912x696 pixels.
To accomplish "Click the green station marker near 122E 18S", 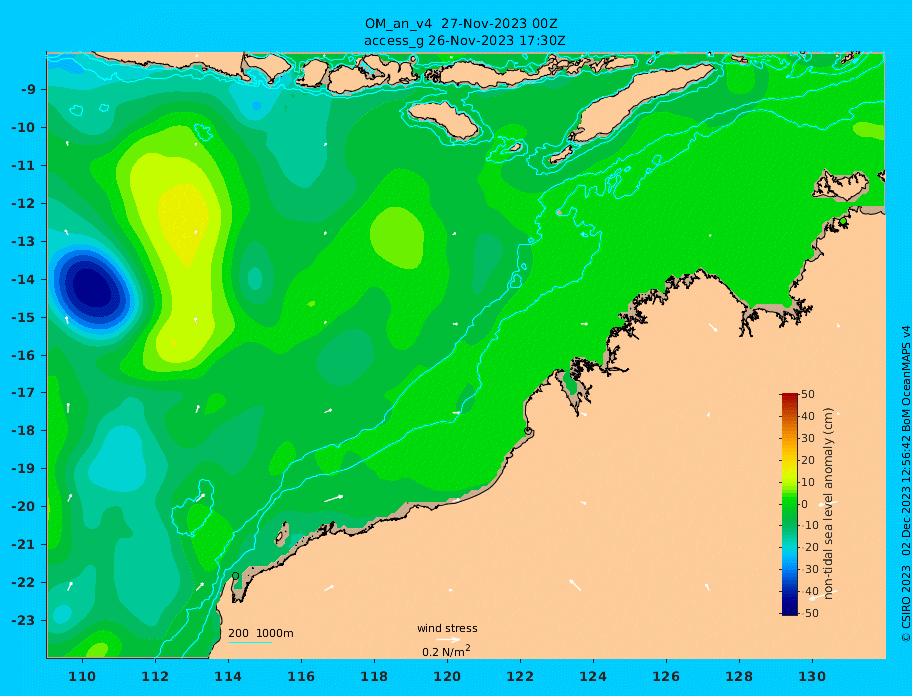I will pos(528,431).
